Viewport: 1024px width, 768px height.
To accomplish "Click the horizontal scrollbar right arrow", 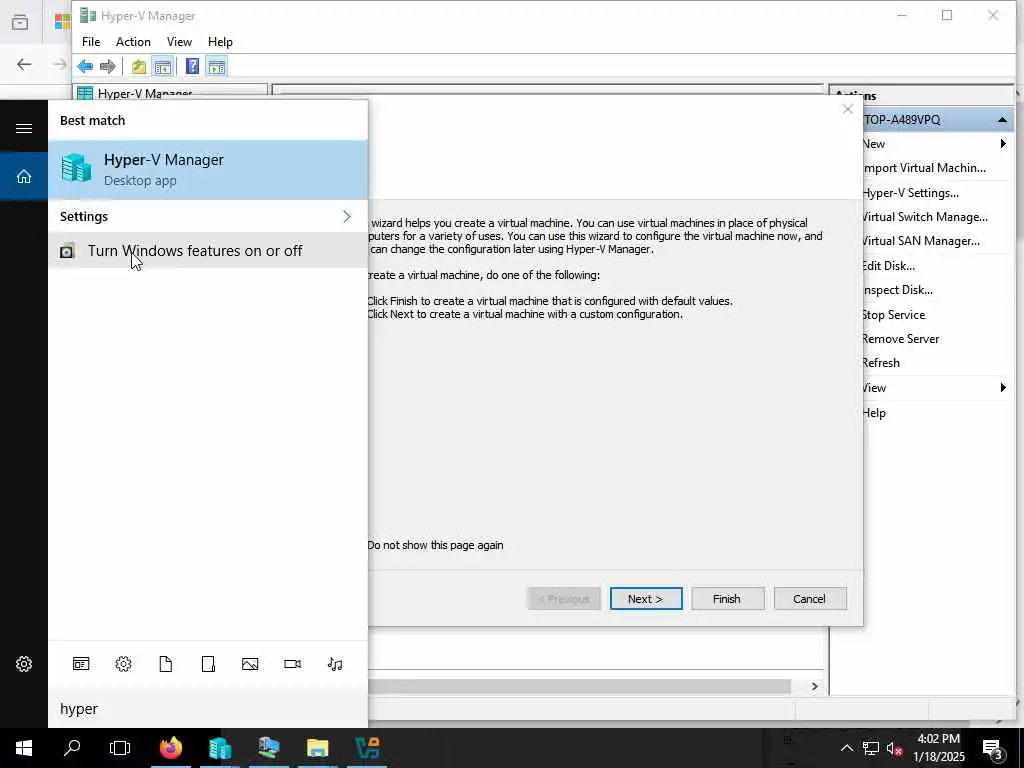I will click(x=814, y=686).
